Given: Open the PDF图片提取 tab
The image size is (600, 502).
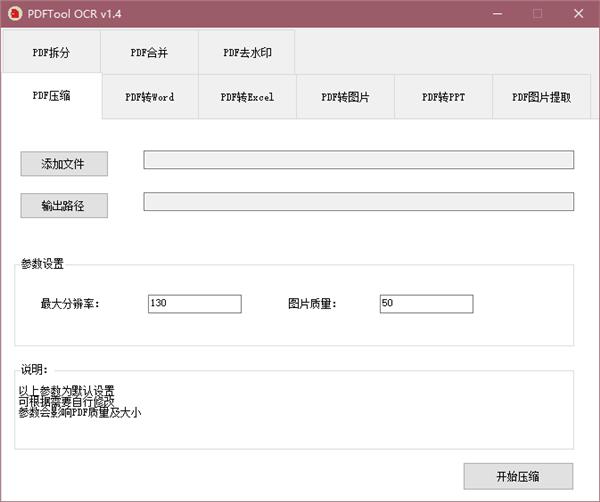Looking at the screenshot, I should click(541, 97).
